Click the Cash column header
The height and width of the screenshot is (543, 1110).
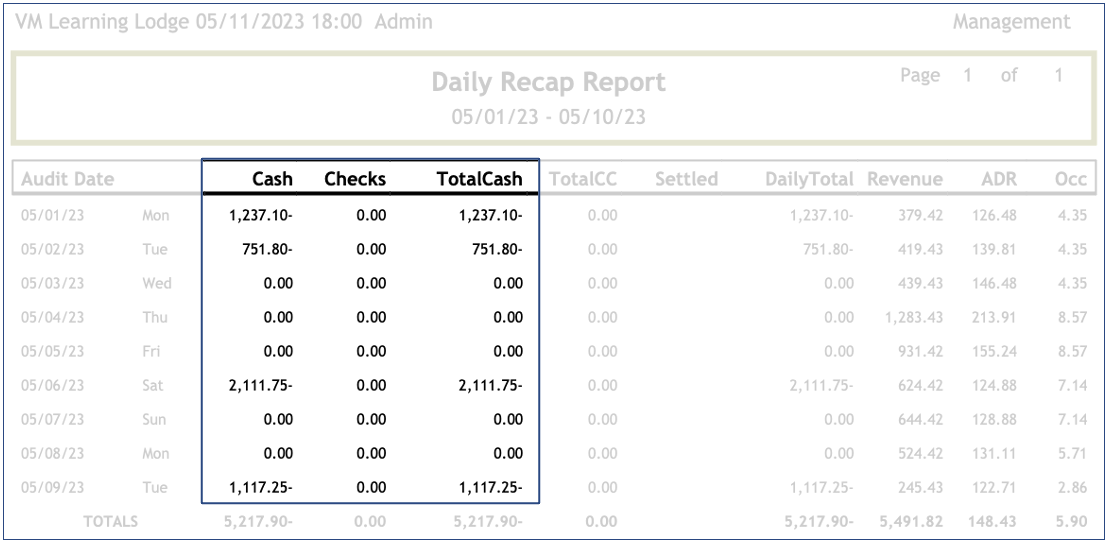272,179
